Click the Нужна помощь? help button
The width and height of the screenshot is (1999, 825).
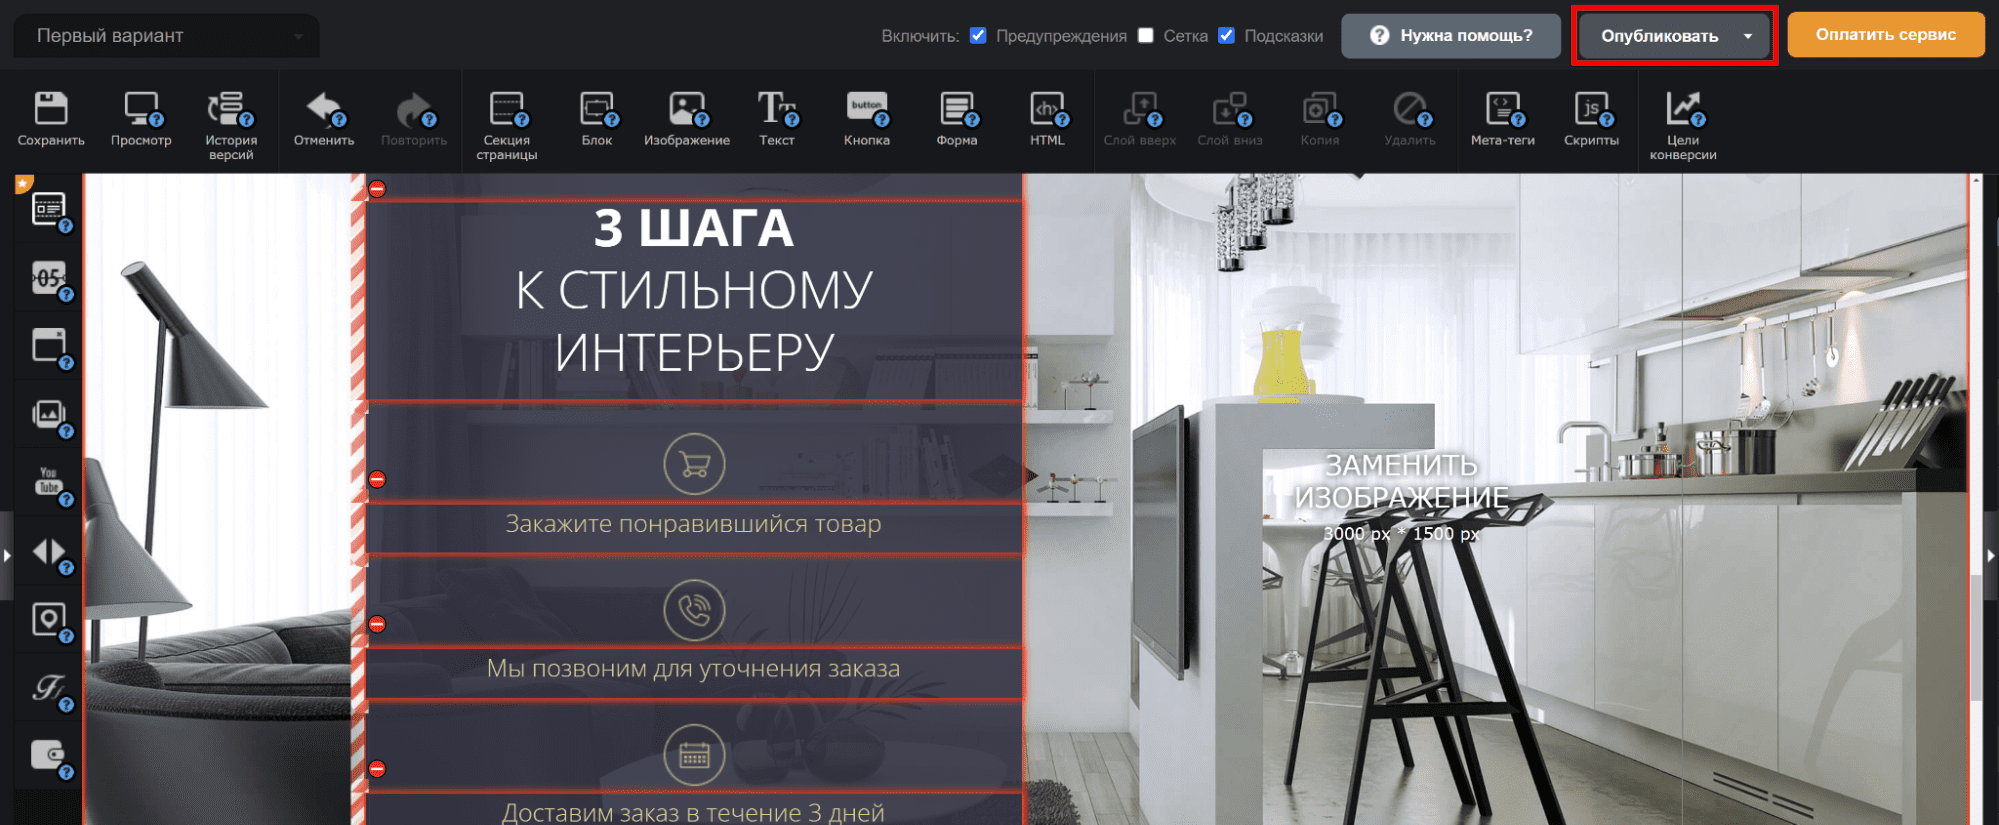click(x=1450, y=36)
